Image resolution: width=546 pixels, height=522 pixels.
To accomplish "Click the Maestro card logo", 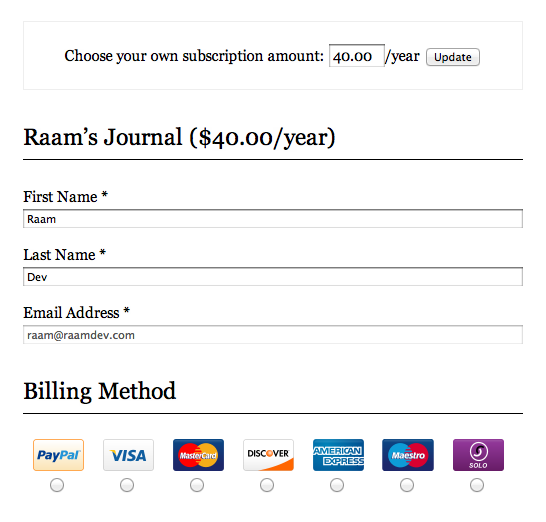I will (x=408, y=455).
